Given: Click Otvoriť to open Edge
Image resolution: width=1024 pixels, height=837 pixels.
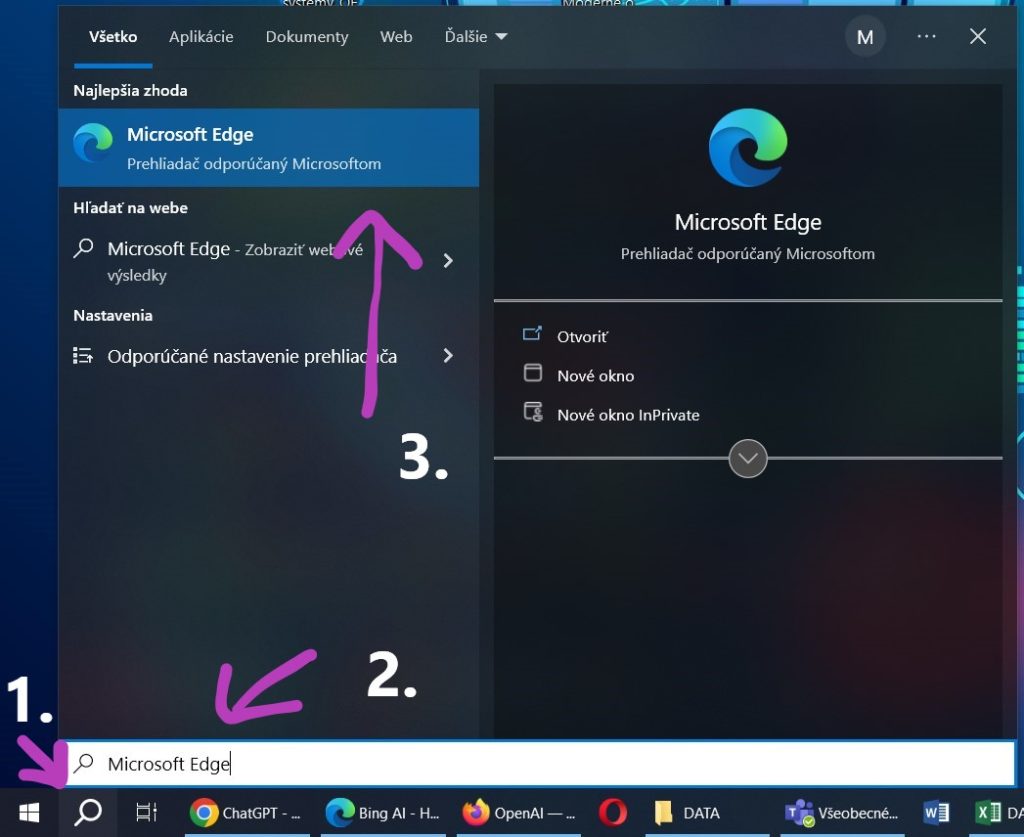Looking at the screenshot, I should point(582,337).
